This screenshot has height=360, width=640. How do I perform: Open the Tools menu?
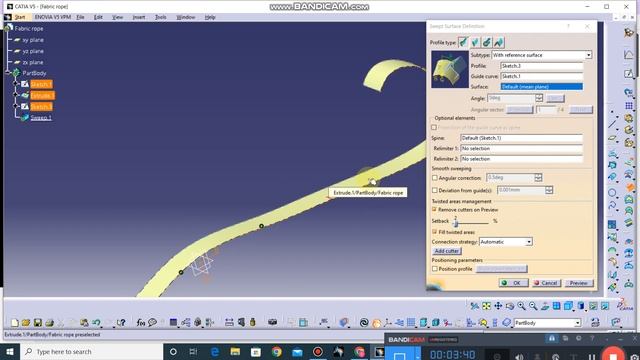point(160,17)
